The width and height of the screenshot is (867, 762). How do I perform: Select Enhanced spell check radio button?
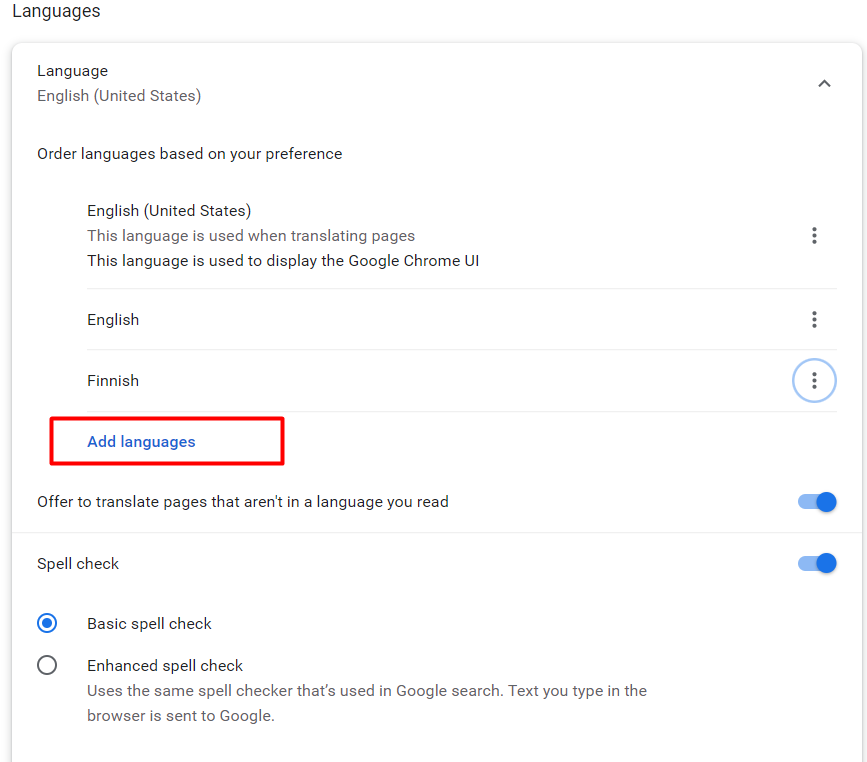pos(47,665)
